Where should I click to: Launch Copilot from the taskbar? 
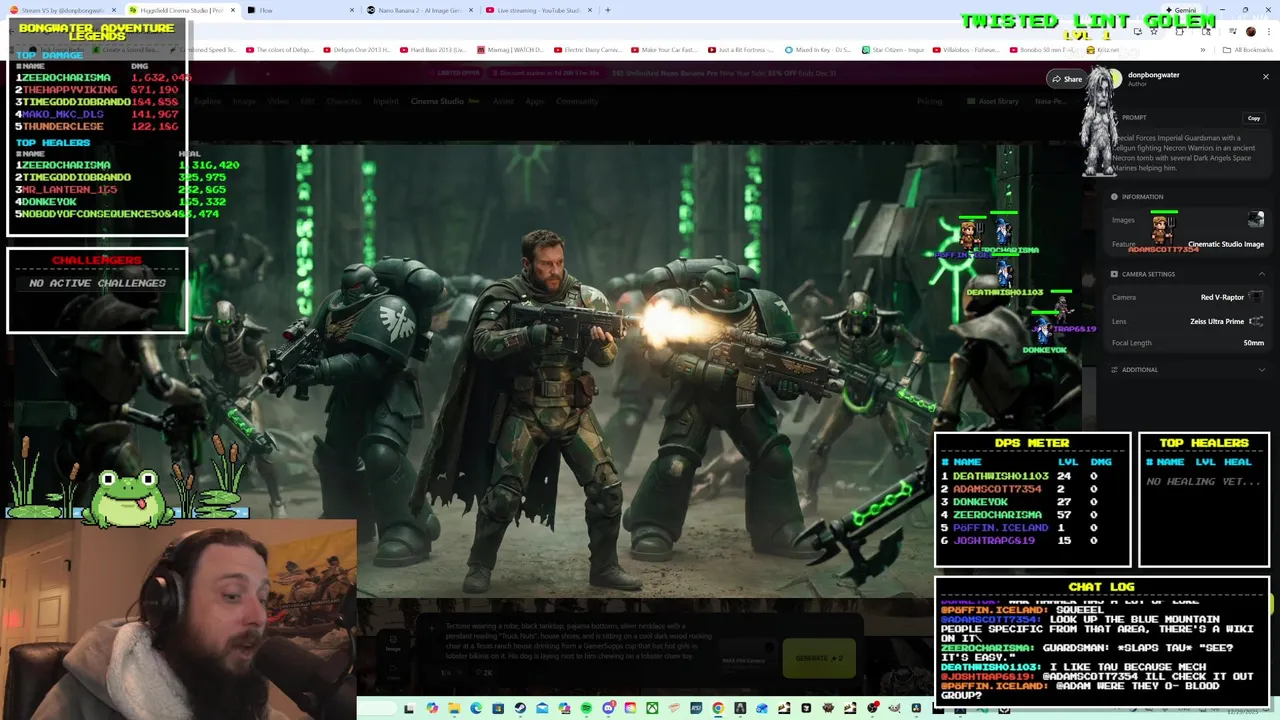click(432, 709)
